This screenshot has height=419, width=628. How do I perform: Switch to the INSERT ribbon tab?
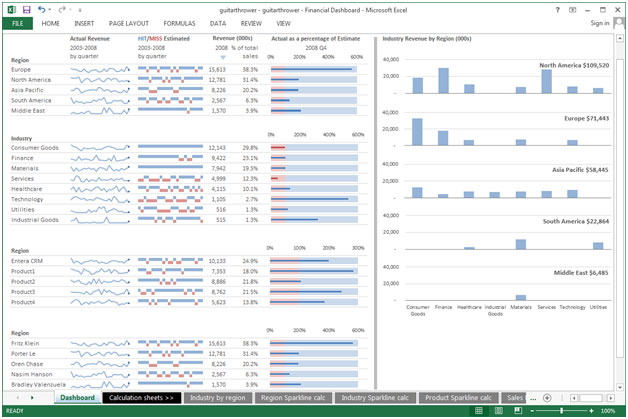tap(84, 24)
